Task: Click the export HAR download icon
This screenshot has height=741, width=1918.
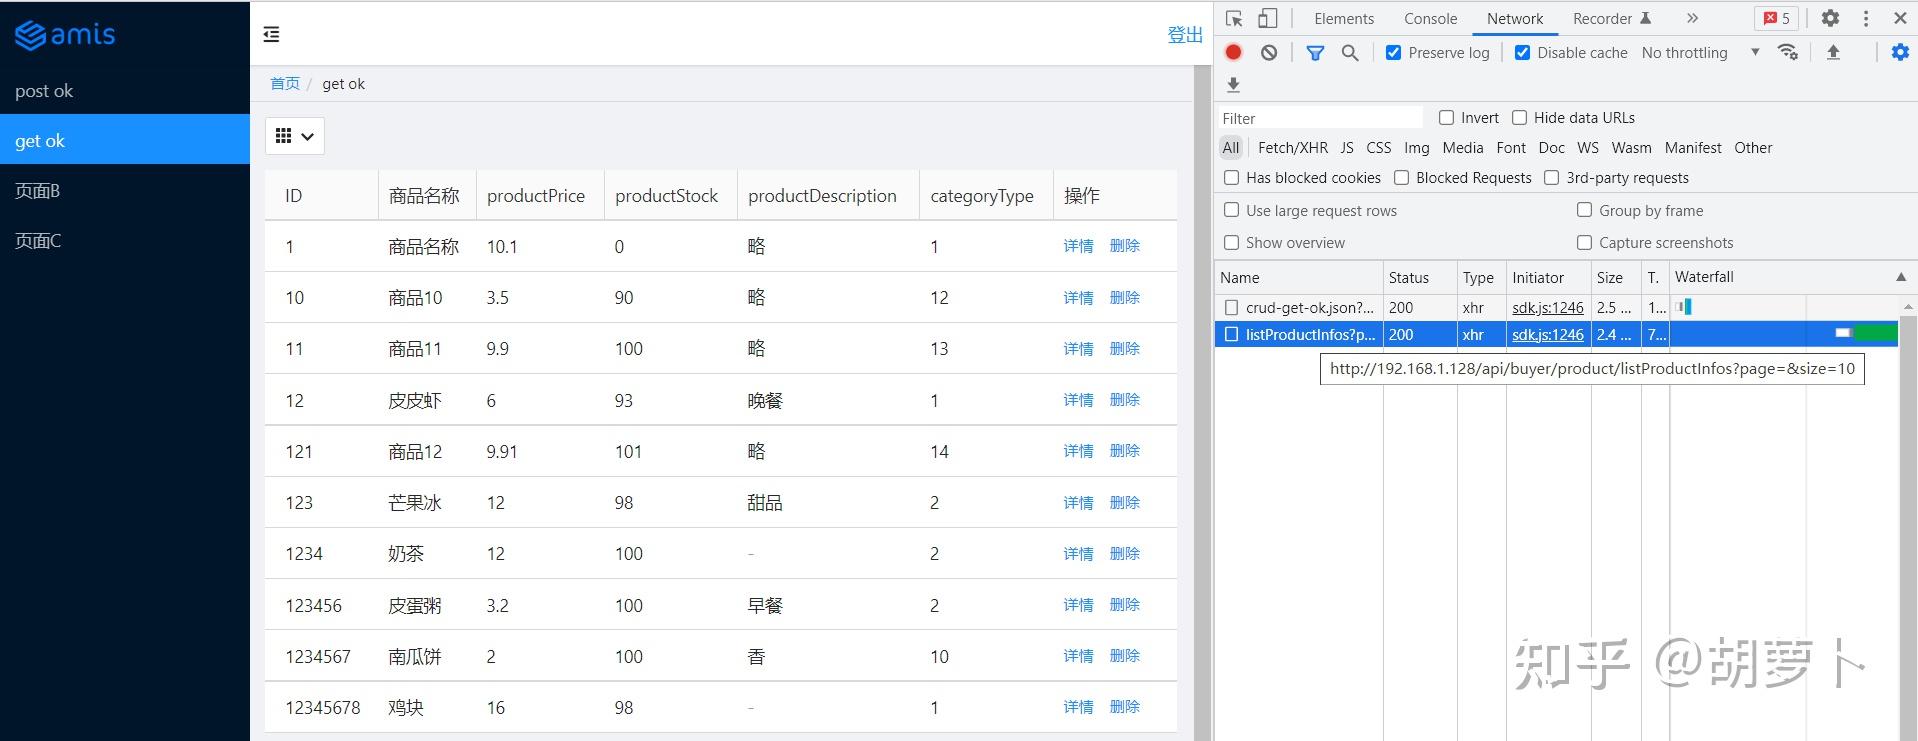Action: pos(1234,85)
